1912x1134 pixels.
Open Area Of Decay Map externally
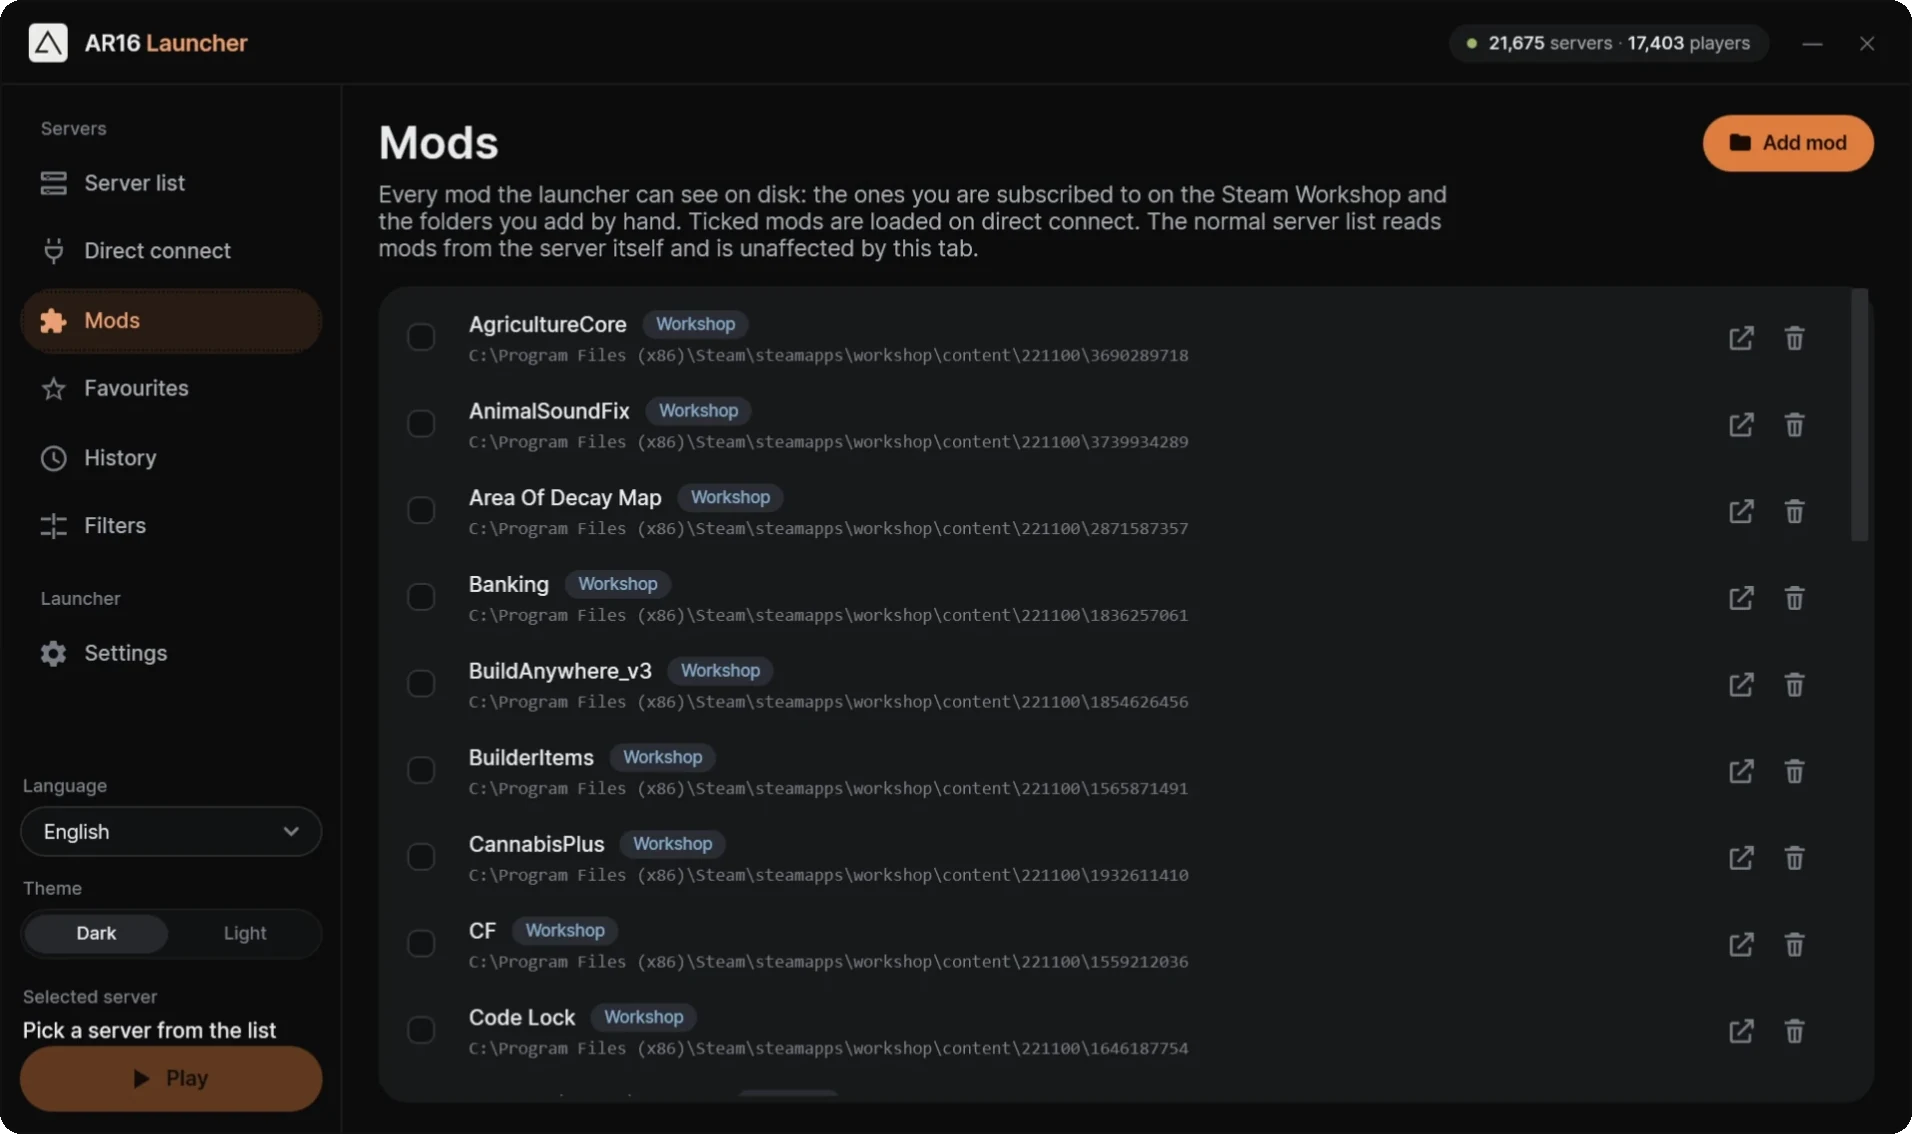[x=1741, y=511]
